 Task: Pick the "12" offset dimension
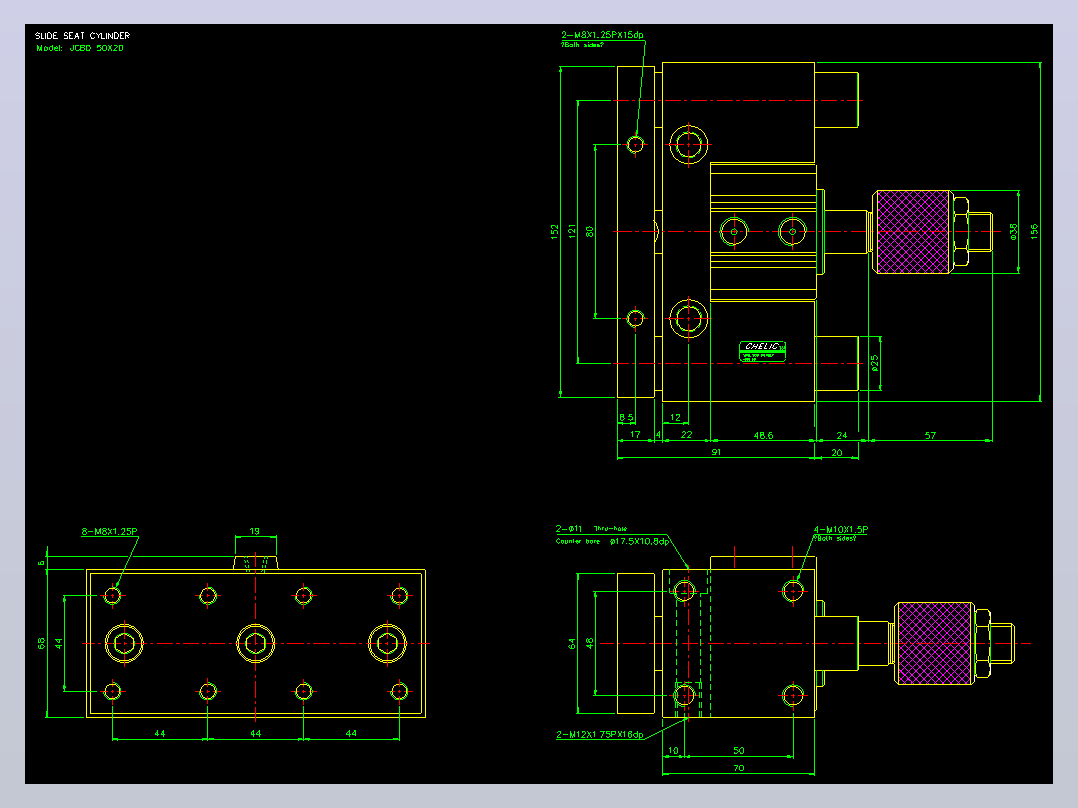[x=675, y=417]
